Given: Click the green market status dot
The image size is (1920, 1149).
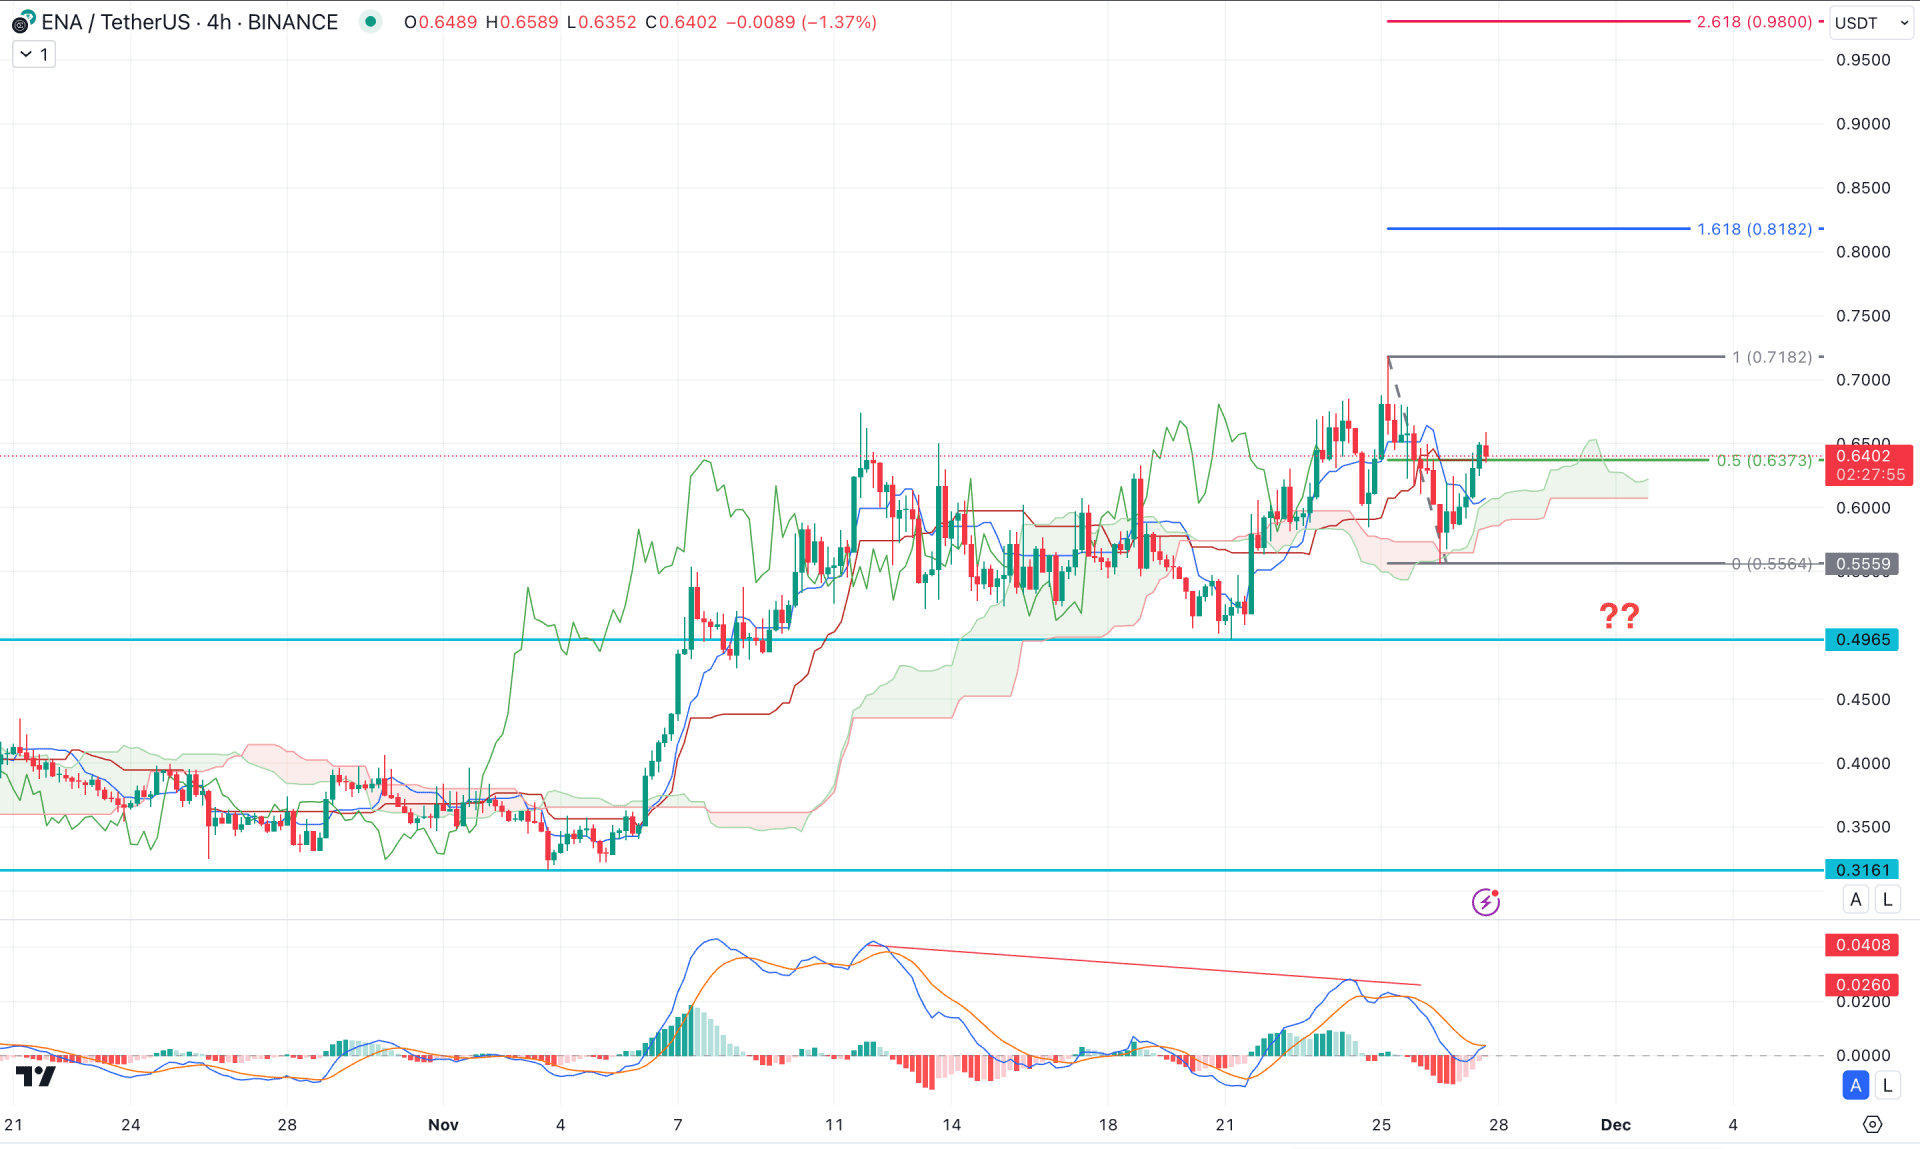Looking at the screenshot, I should click(371, 22).
